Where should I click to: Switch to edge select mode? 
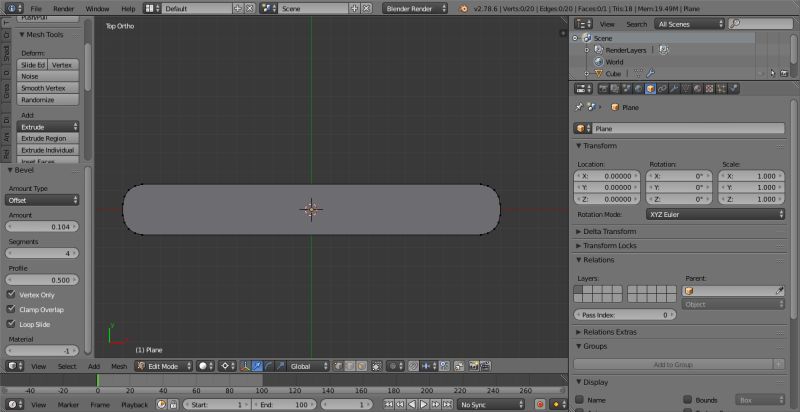(x=349, y=366)
